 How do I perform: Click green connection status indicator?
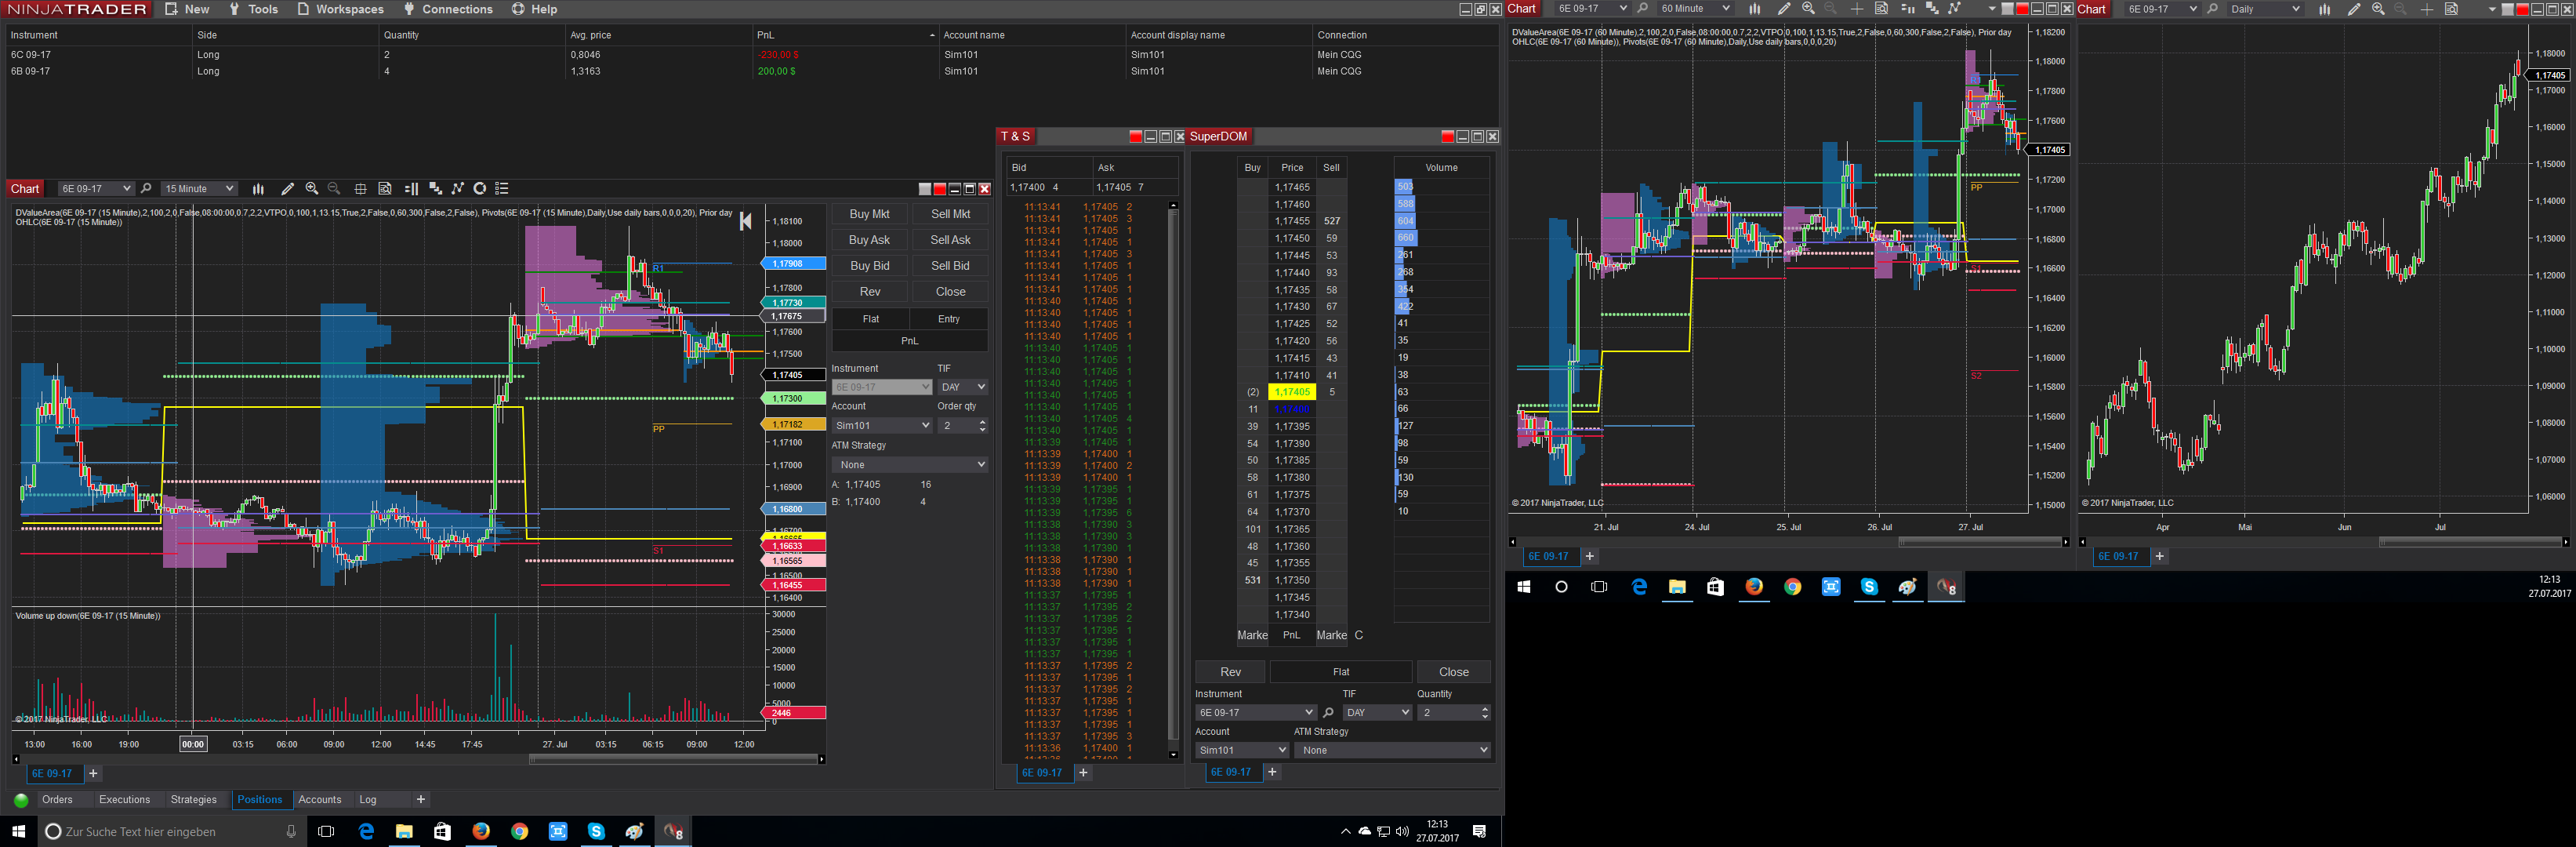click(x=21, y=800)
